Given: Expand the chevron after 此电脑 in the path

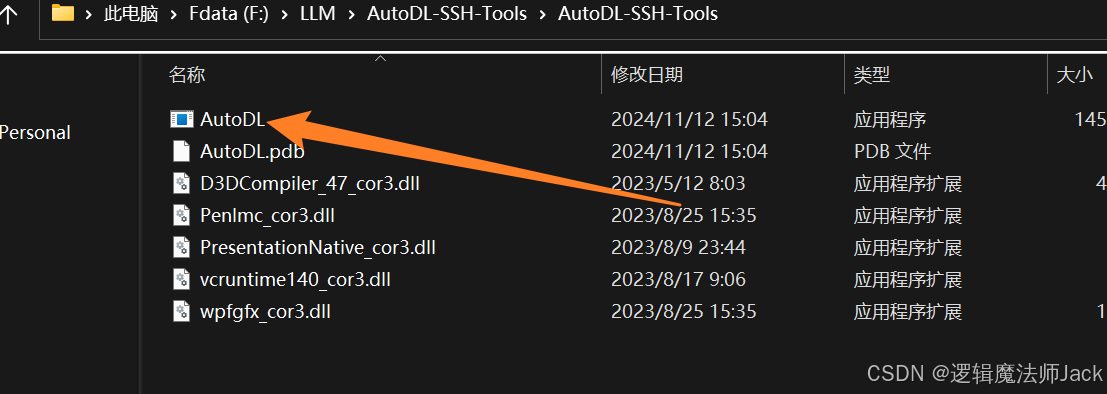Looking at the screenshot, I should click(173, 14).
